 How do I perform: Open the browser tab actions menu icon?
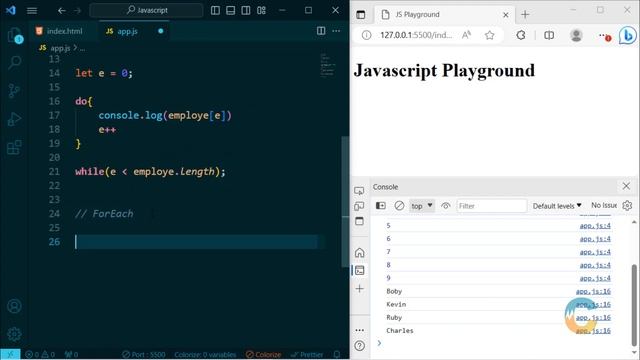click(x=361, y=15)
